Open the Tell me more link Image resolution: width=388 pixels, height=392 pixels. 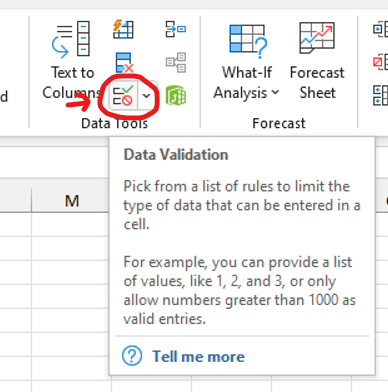pyautogui.click(x=198, y=356)
